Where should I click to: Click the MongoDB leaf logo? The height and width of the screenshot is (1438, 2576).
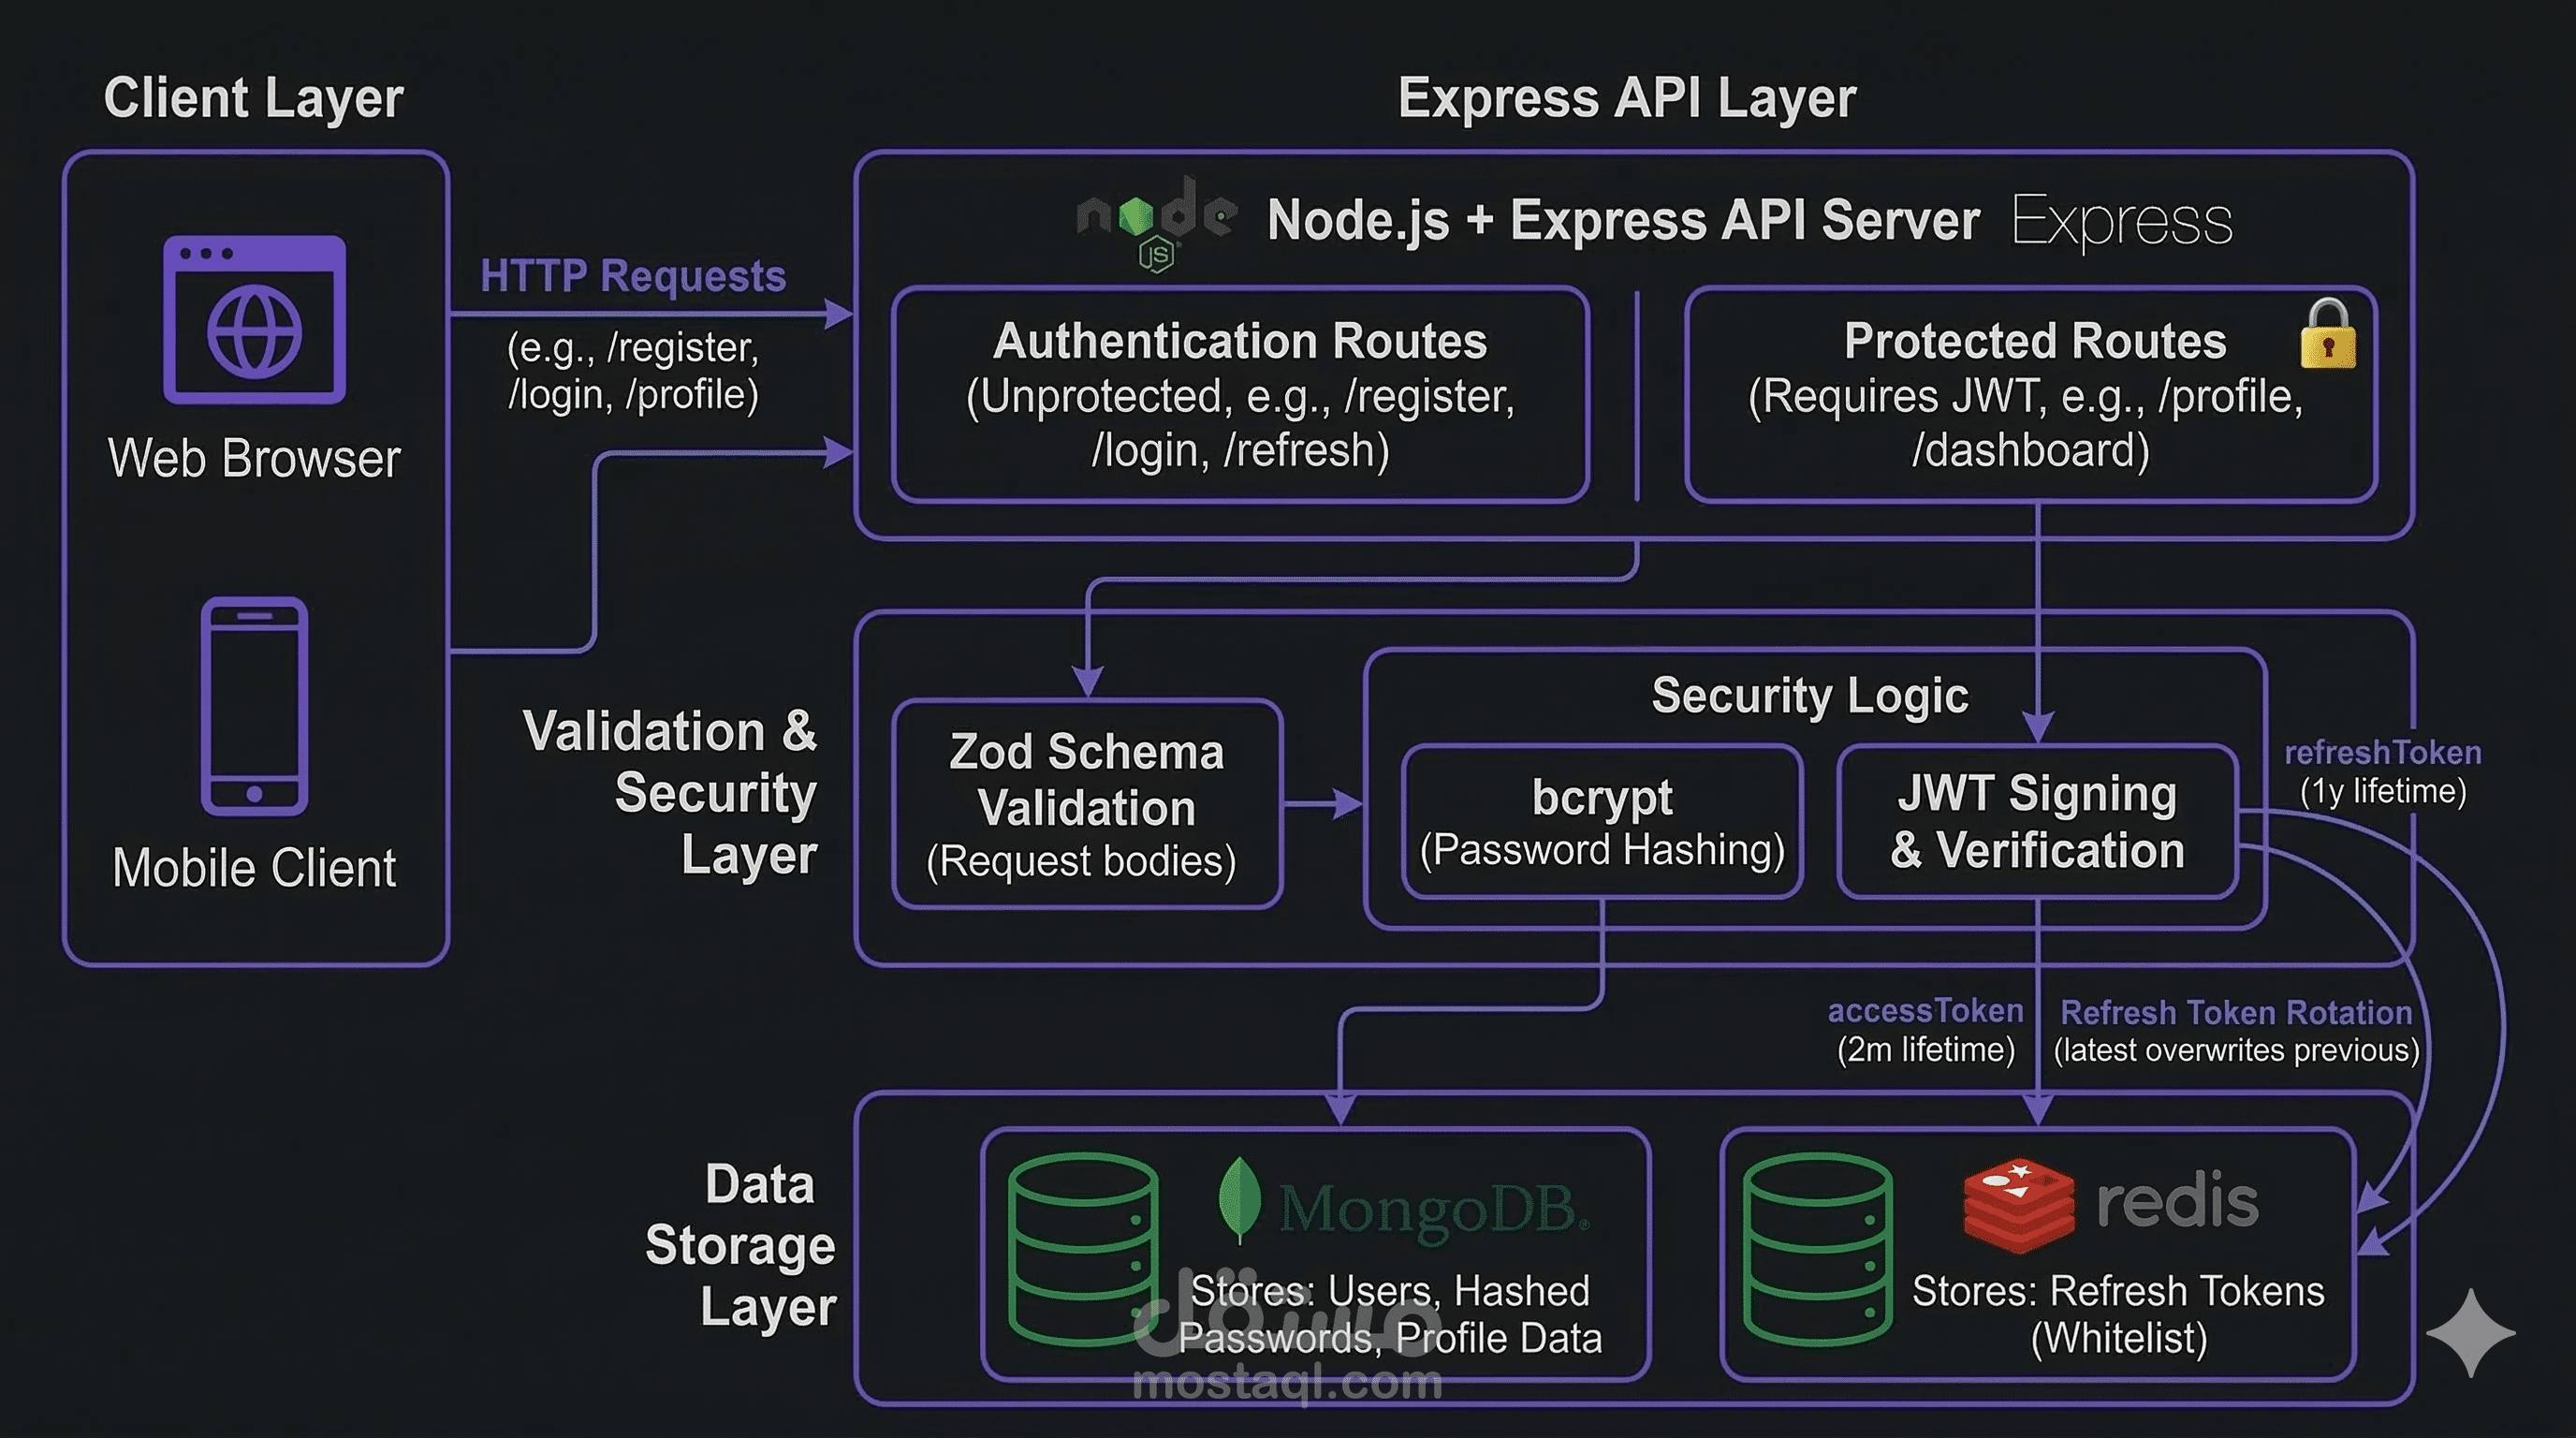pos(1240,1198)
